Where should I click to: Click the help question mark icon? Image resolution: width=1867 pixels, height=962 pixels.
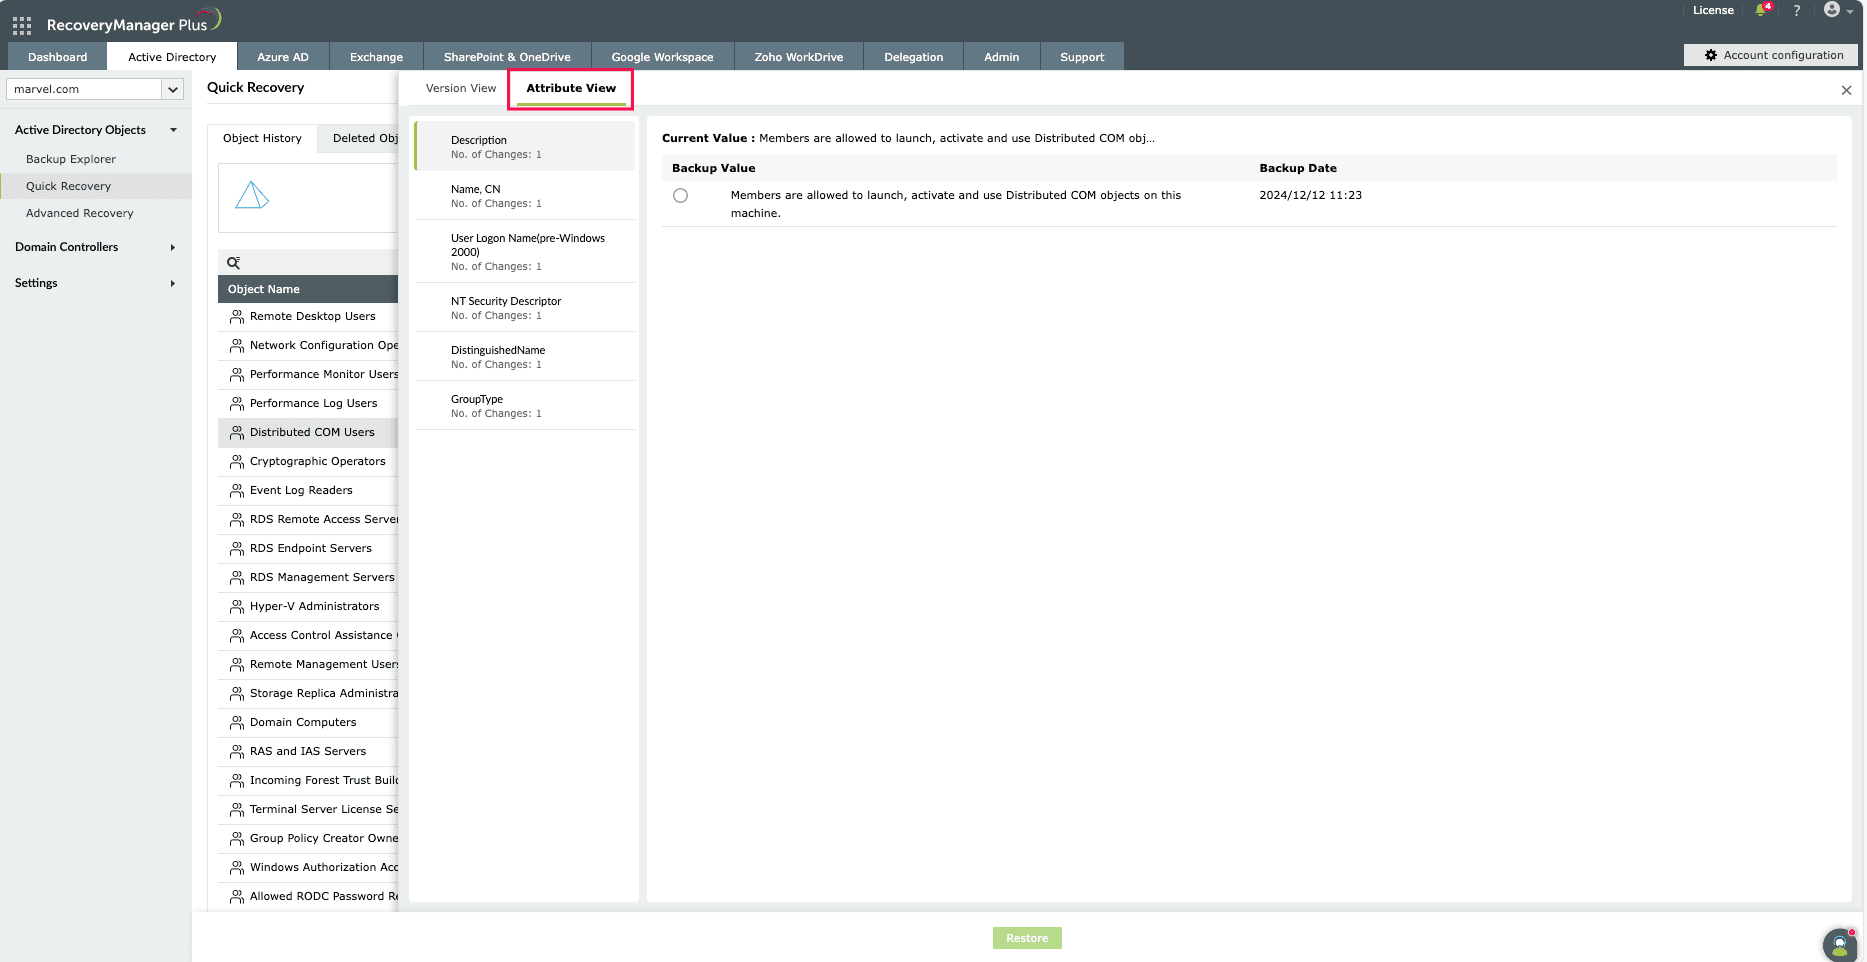[x=1797, y=10]
